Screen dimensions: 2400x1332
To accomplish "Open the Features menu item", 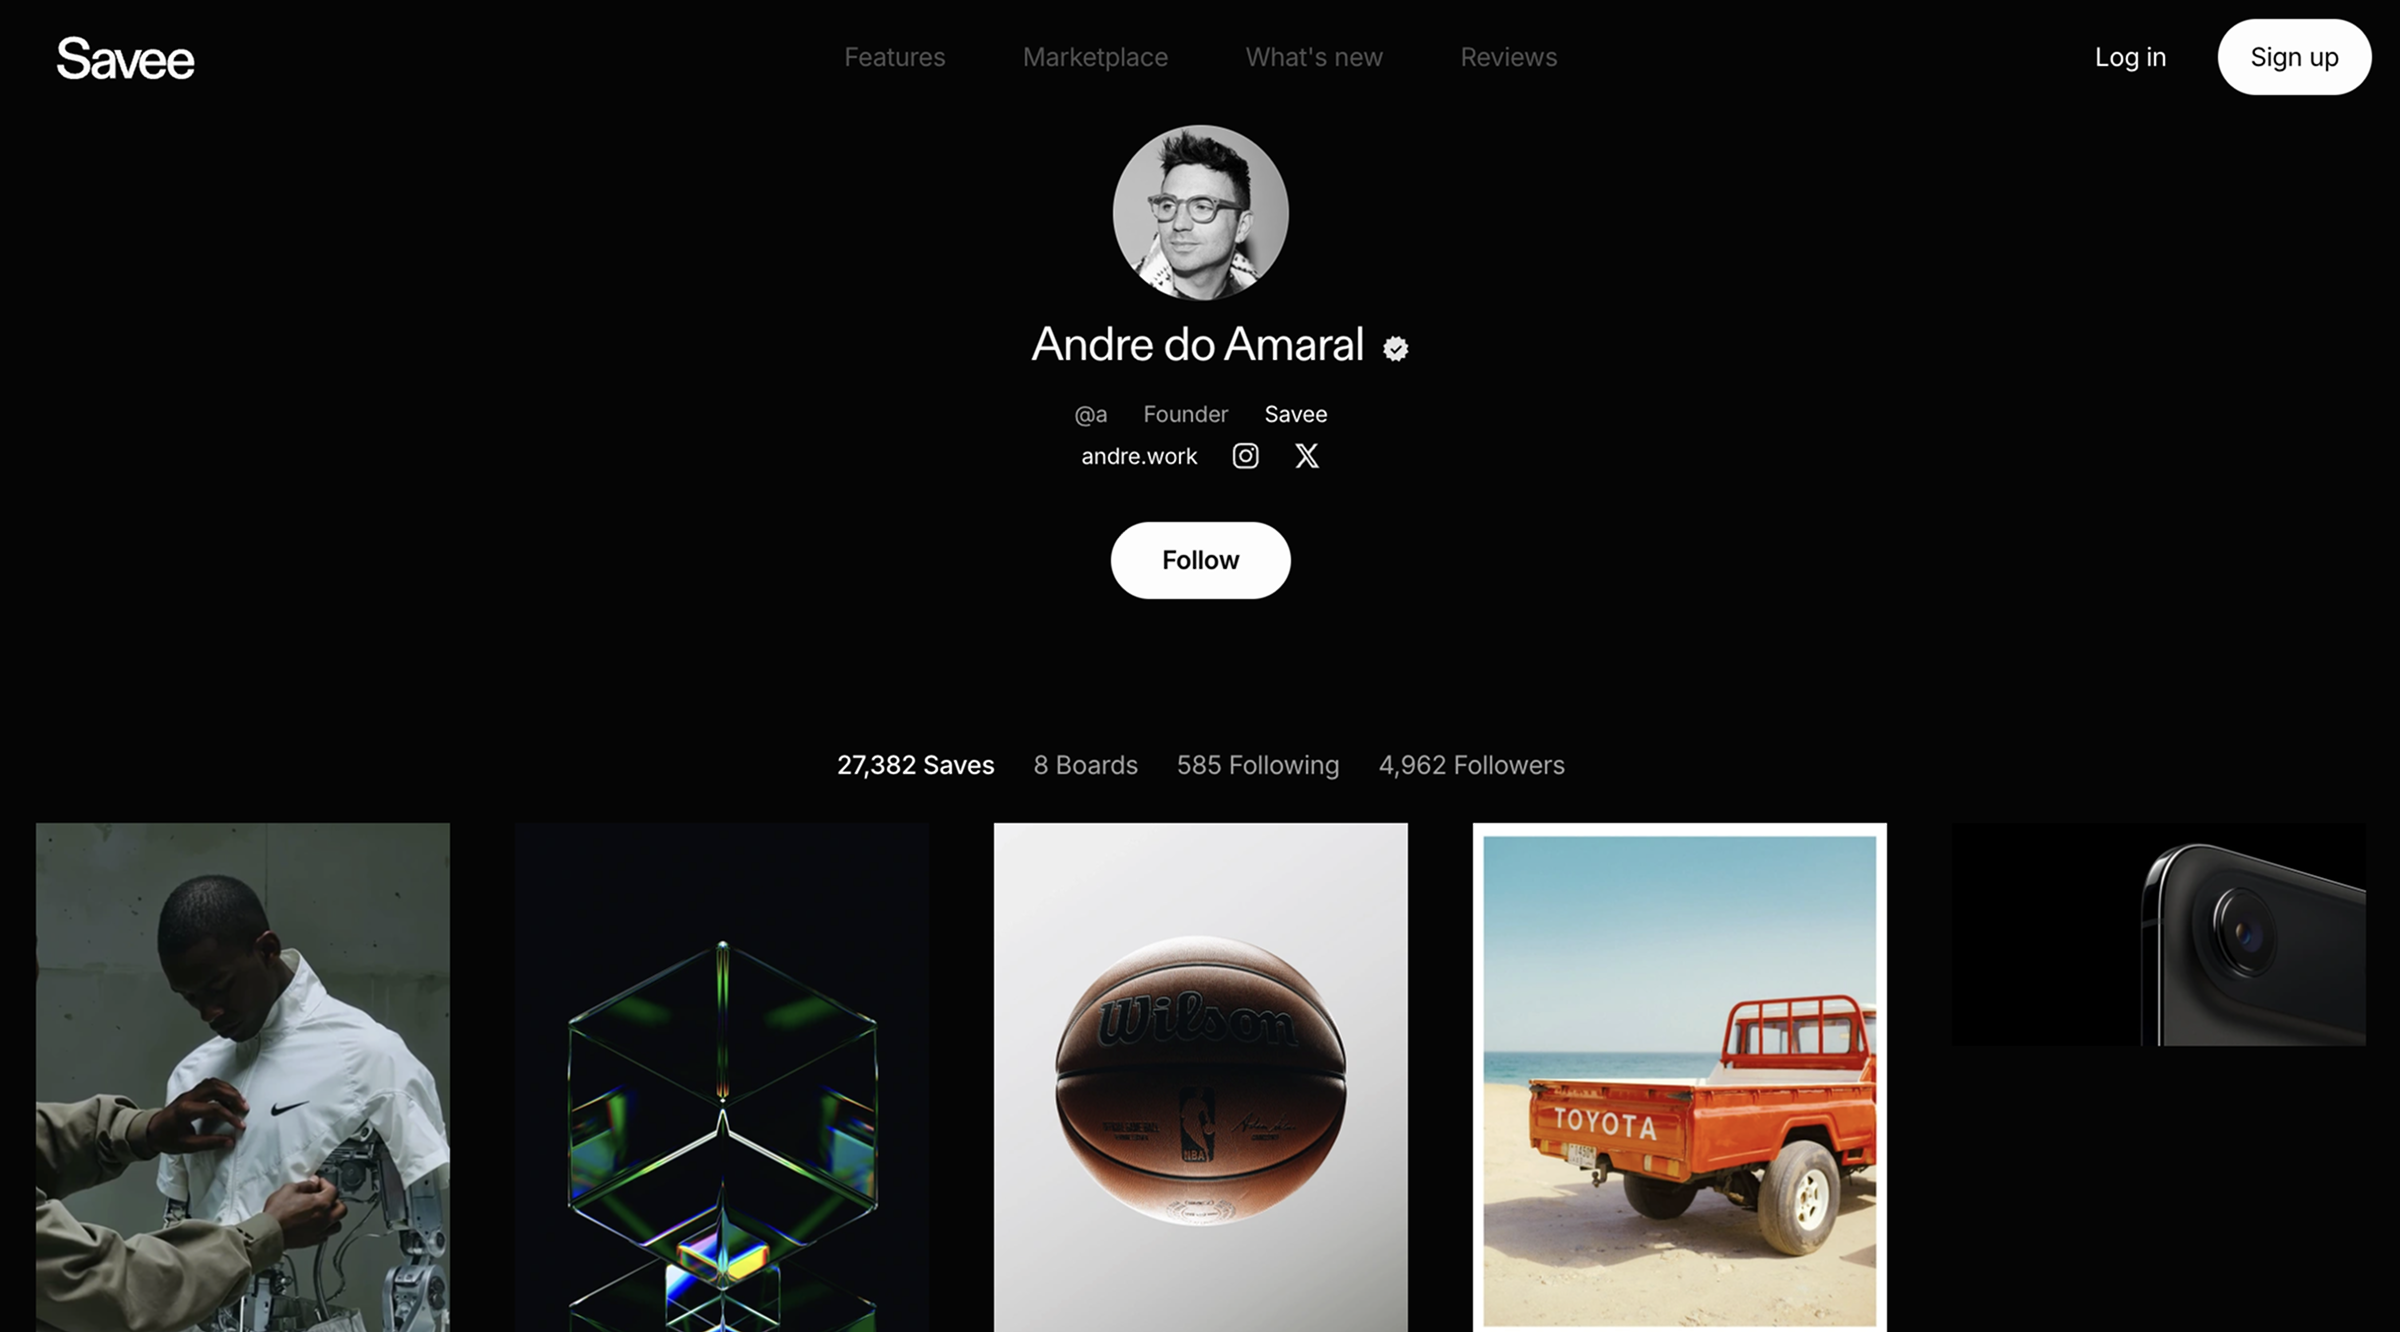I will click(894, 57).
